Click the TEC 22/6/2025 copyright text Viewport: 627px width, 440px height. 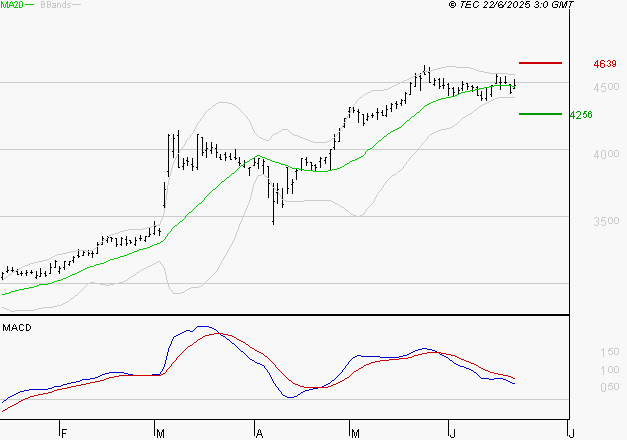(x=511, y=5)
